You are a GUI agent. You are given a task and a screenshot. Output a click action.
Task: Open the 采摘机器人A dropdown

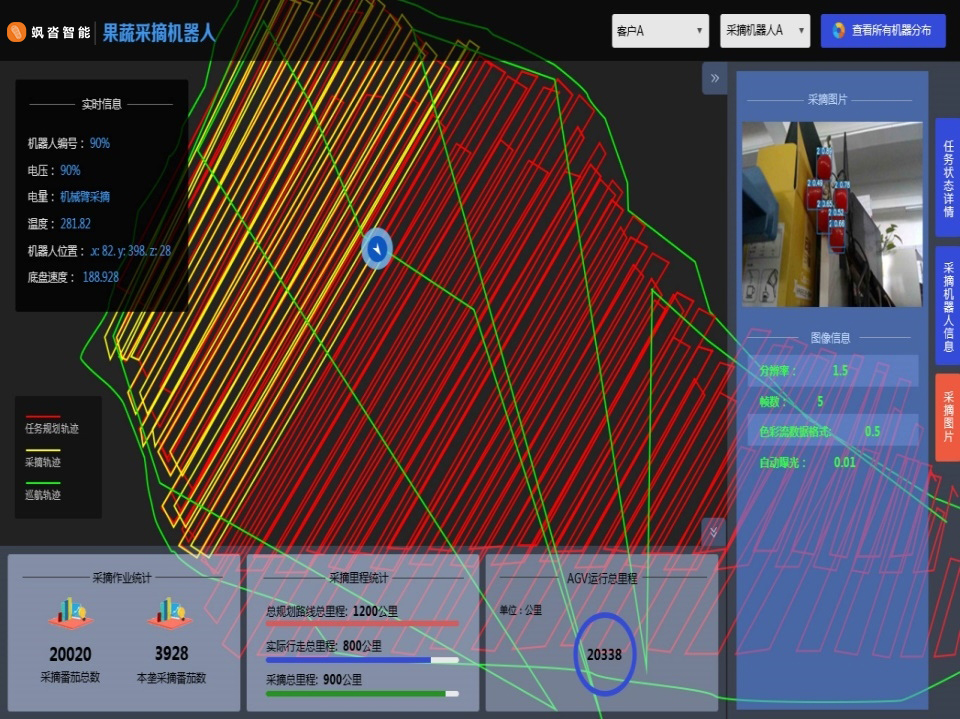764,31
